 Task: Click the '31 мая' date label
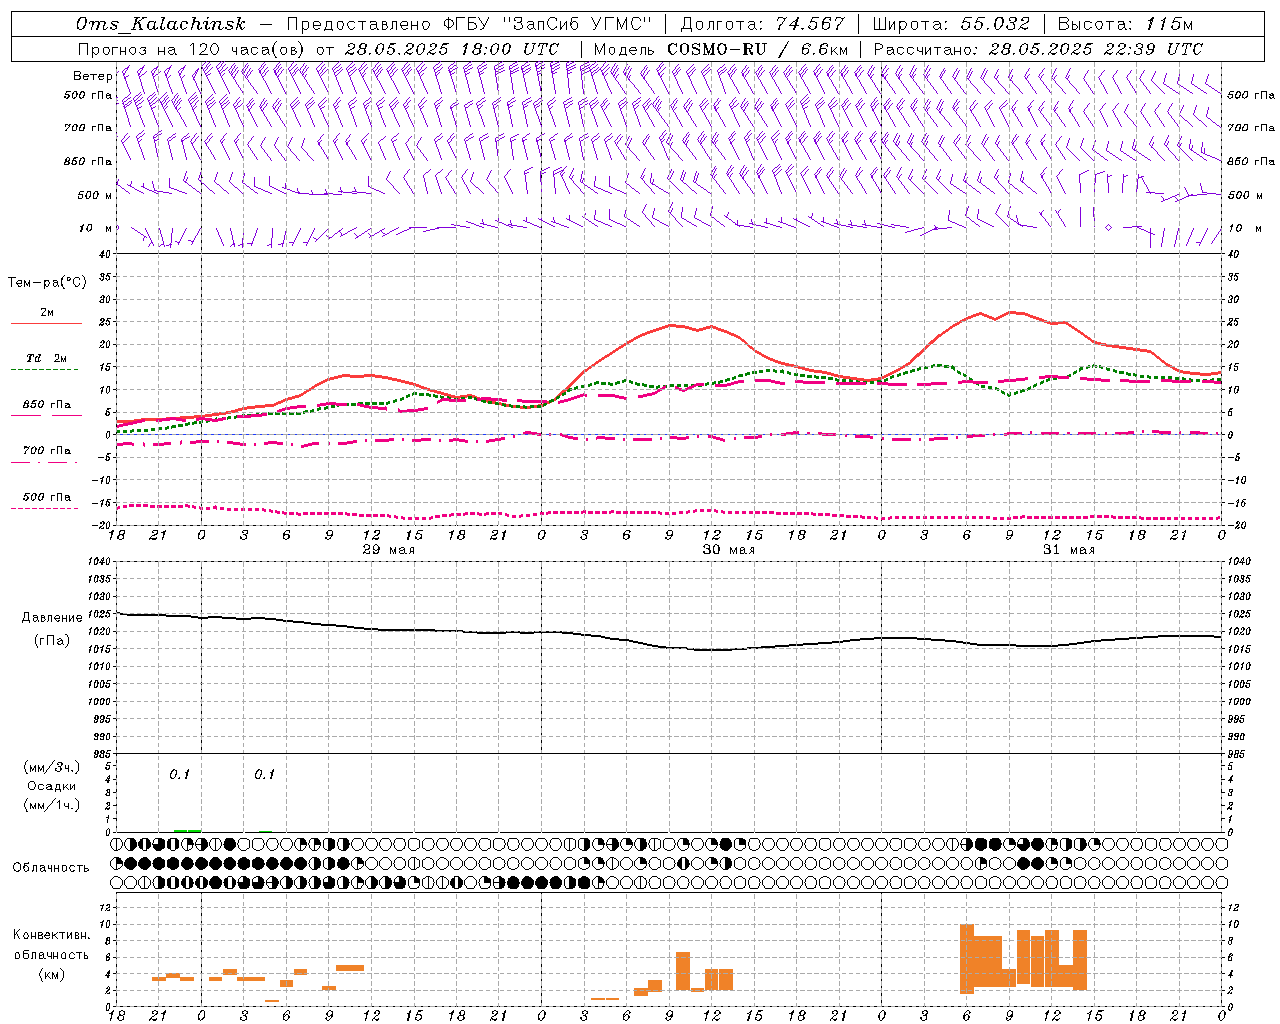[x=1069, y=550]
